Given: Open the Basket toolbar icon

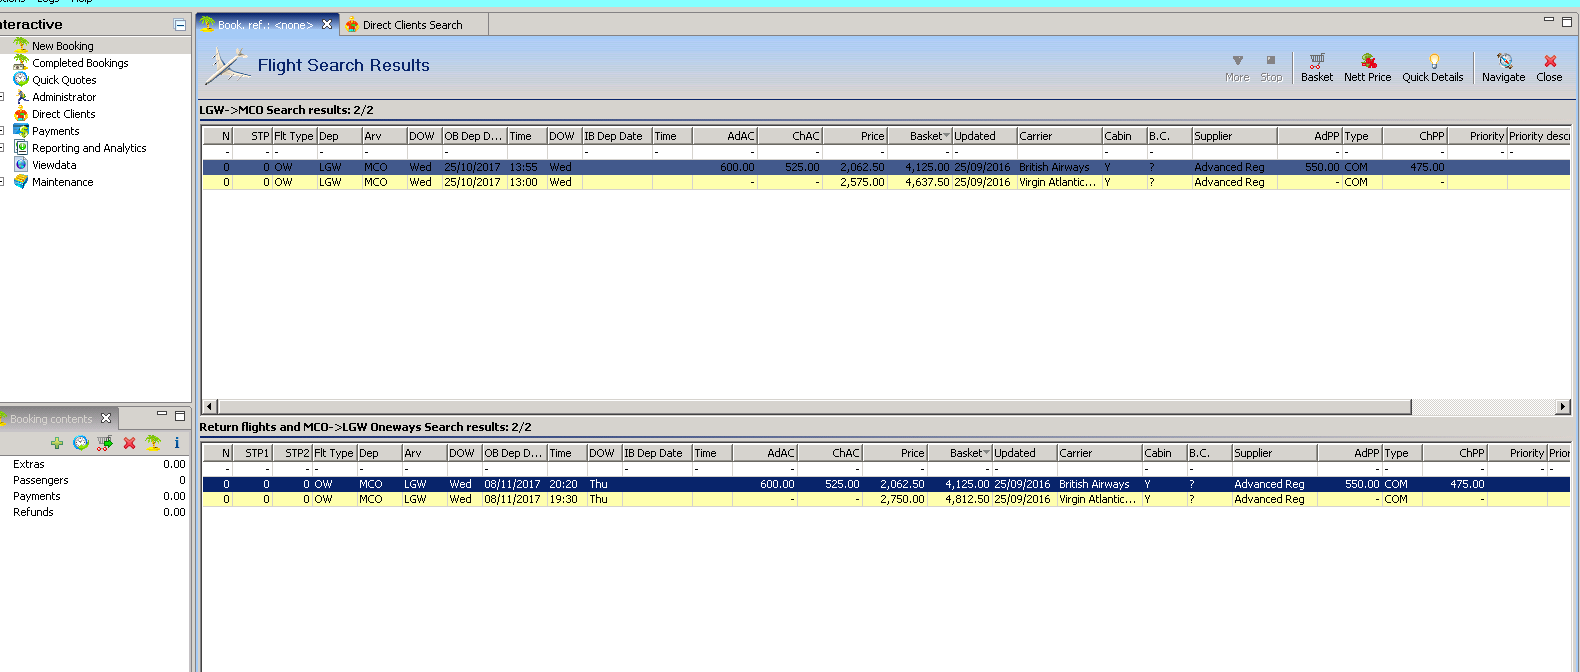Looking at the screenshot, I should pyautogui.click(x=1316, y=67).
